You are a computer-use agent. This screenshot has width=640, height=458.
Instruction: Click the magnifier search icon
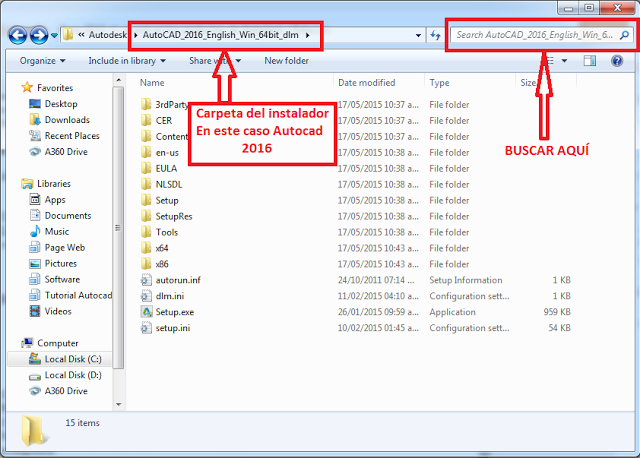[x=624, y=35]
